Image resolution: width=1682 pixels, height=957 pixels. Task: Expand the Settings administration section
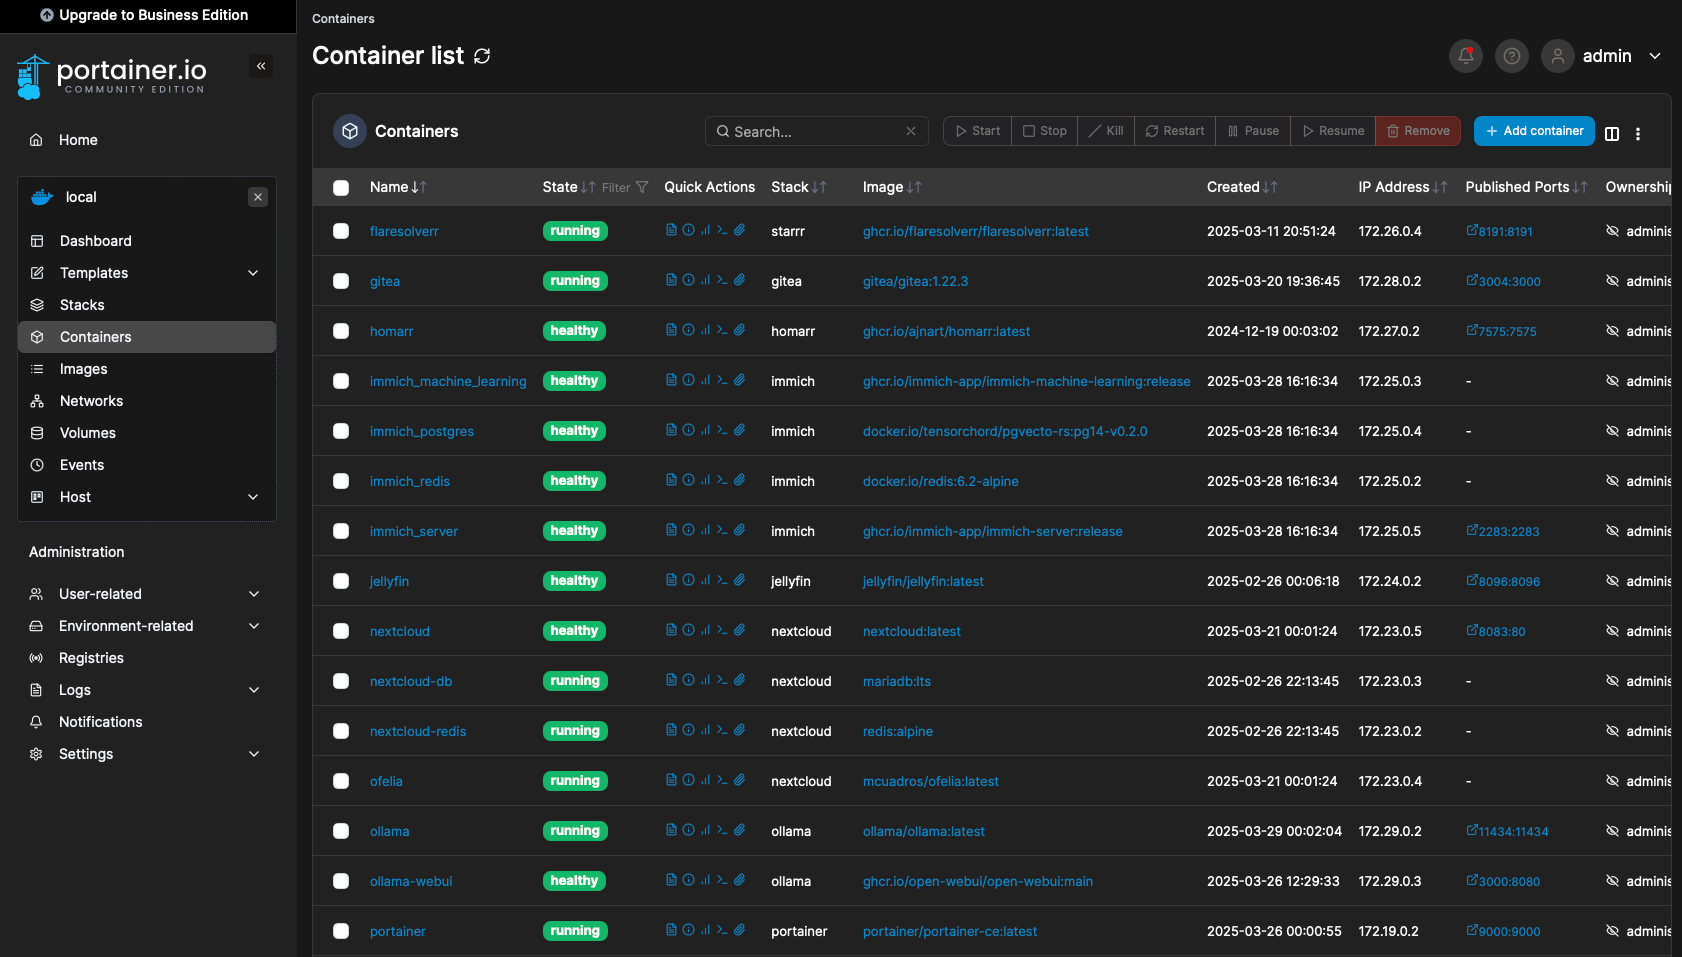253,754
